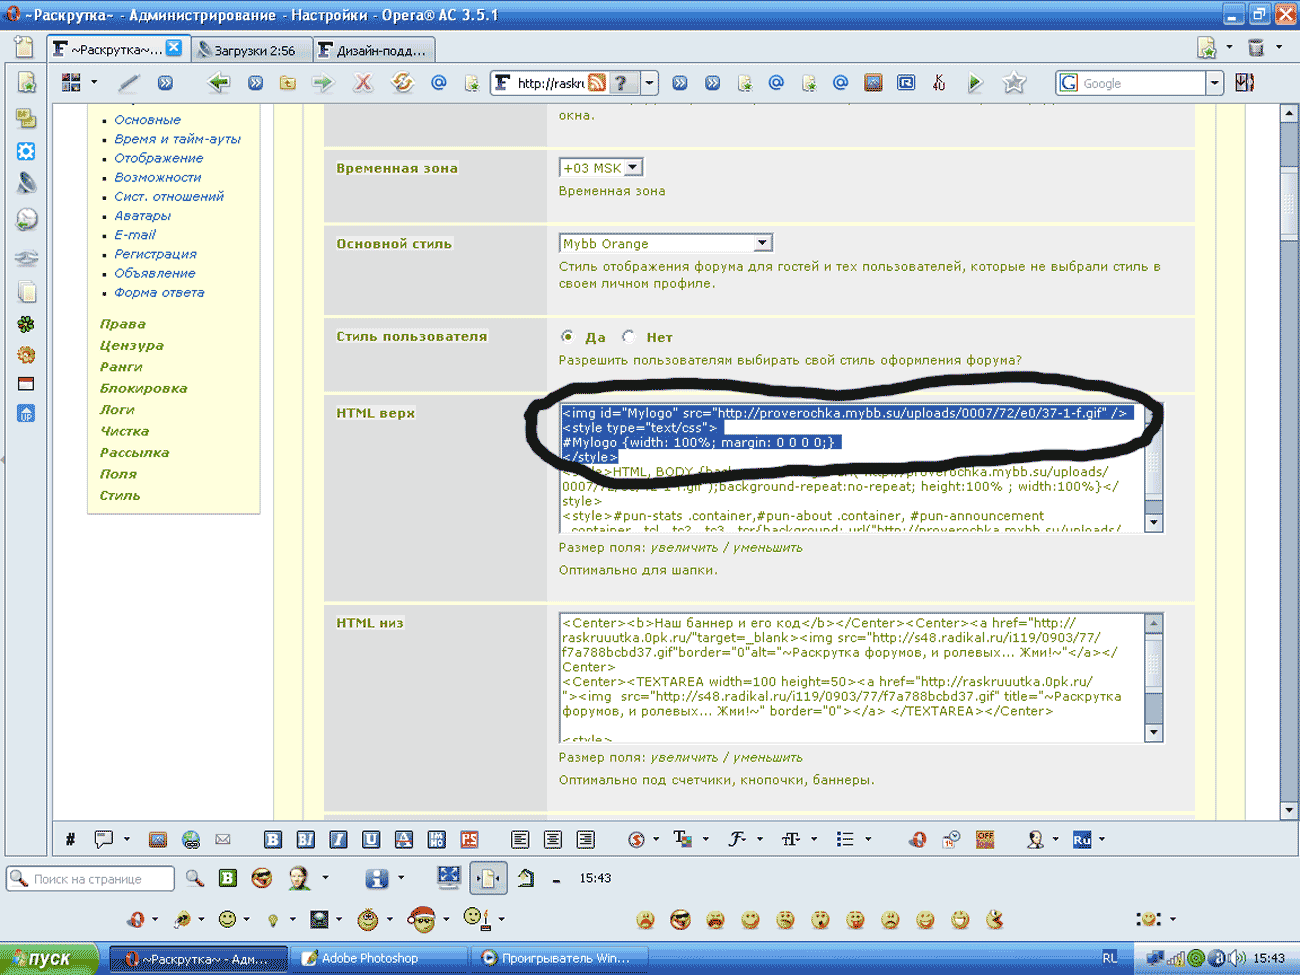Image resolution: width=1300 pixels, height=975 pixels.
Task: Click the sunglasses smiley in emoticon row
Action: (681, 919)
